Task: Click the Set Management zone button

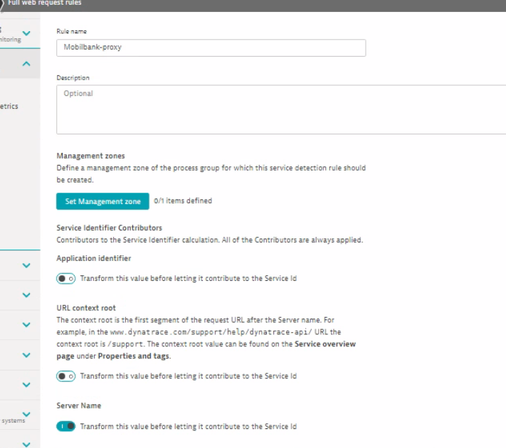Action: [103, 201]
